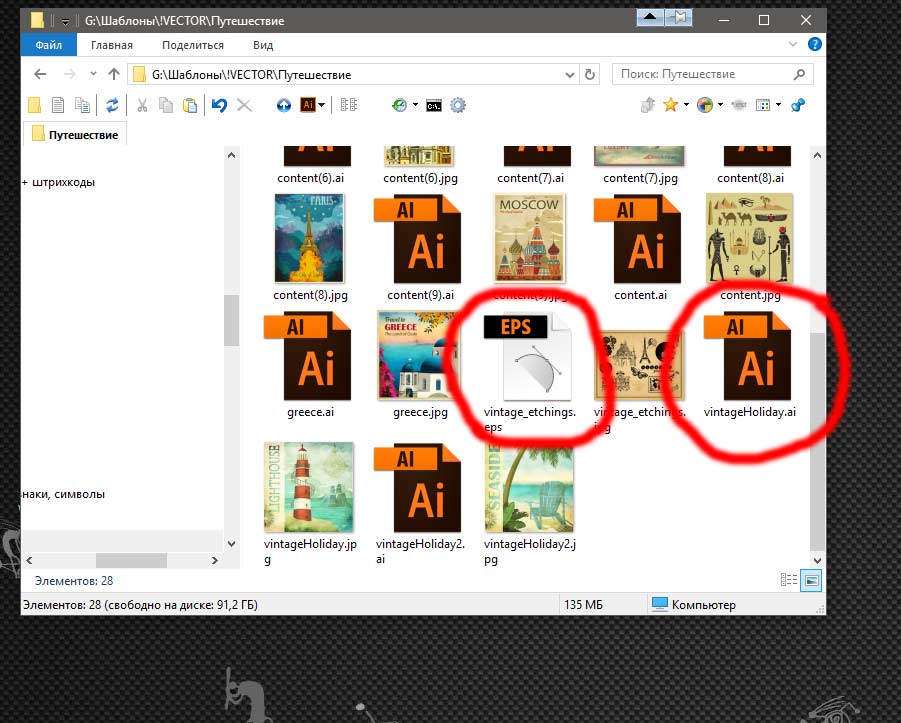Go forward with the right arrow
Screen dimensions: 901x723
click(70, 74)
